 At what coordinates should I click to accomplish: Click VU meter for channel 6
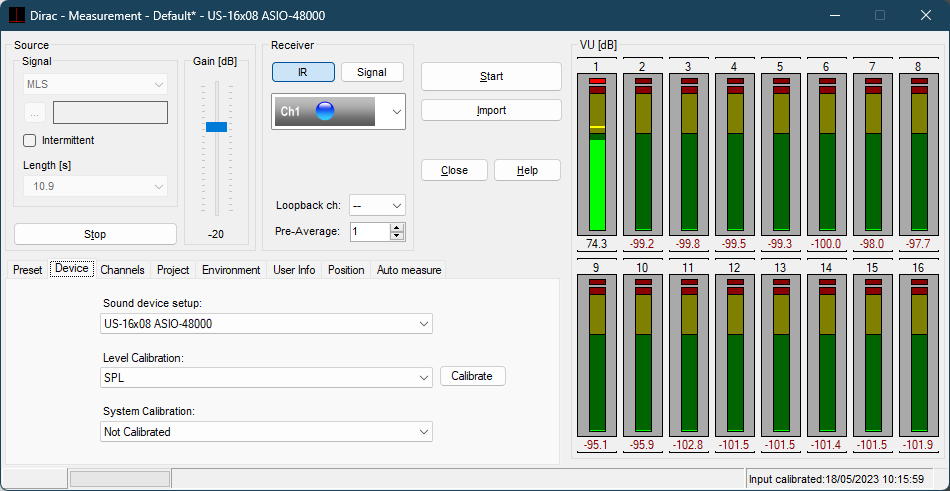(x=827, y=154)
